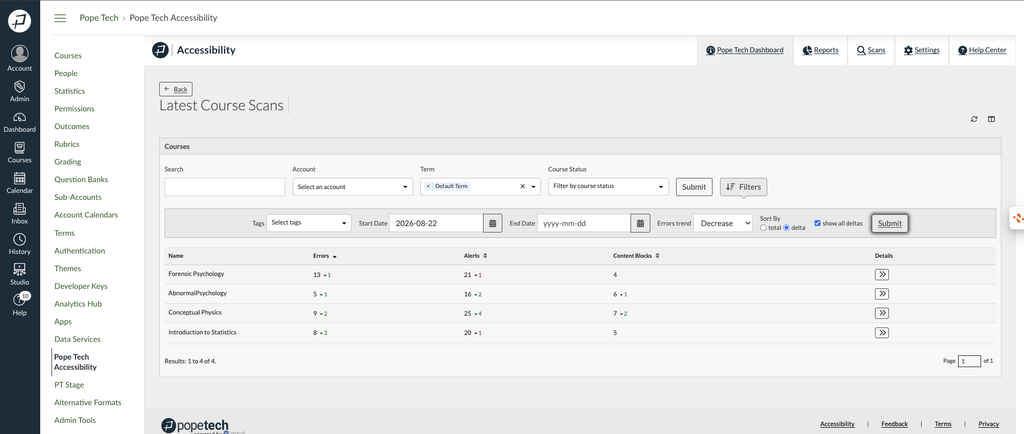
Task: Click the orange floating widget at right edge
Action: [1017, 218]
